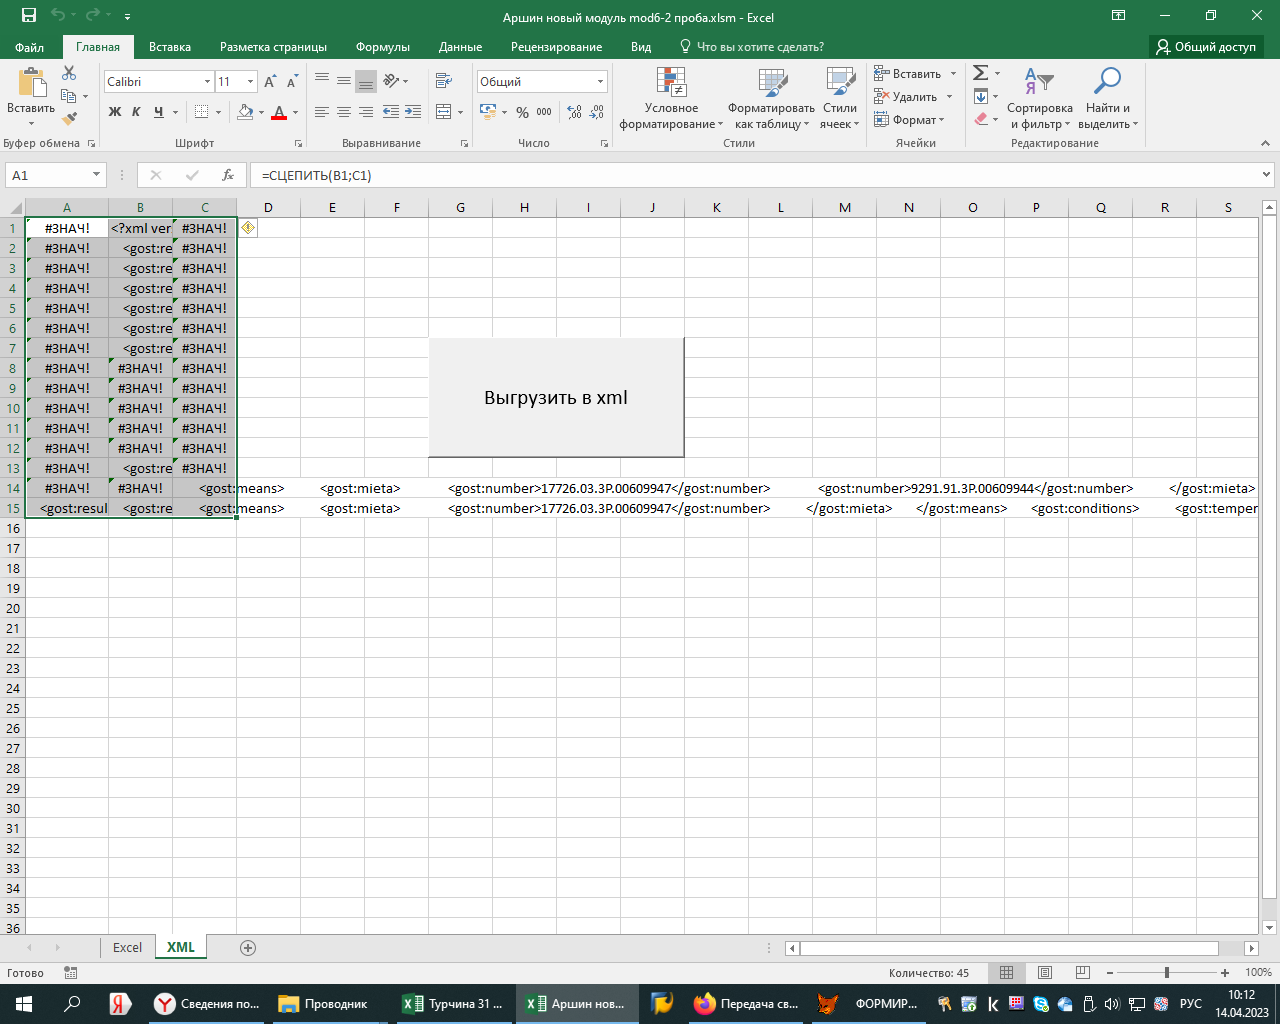Click the Format Painter brush icon

[x=69, y=119]
